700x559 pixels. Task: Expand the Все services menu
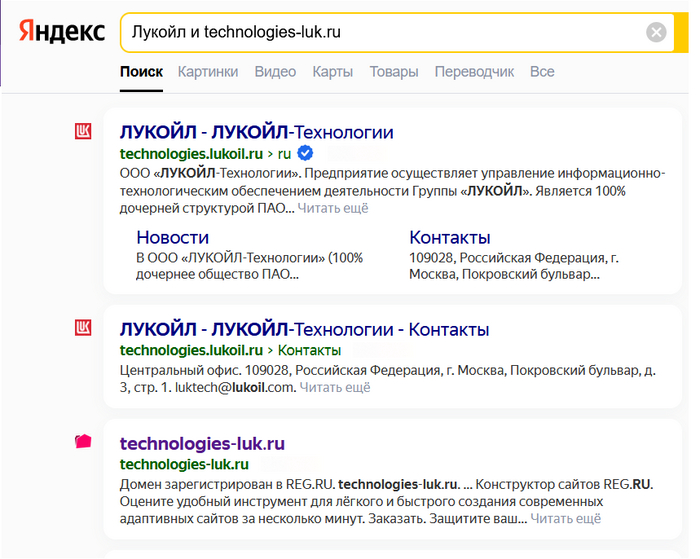tap(542, 72)
